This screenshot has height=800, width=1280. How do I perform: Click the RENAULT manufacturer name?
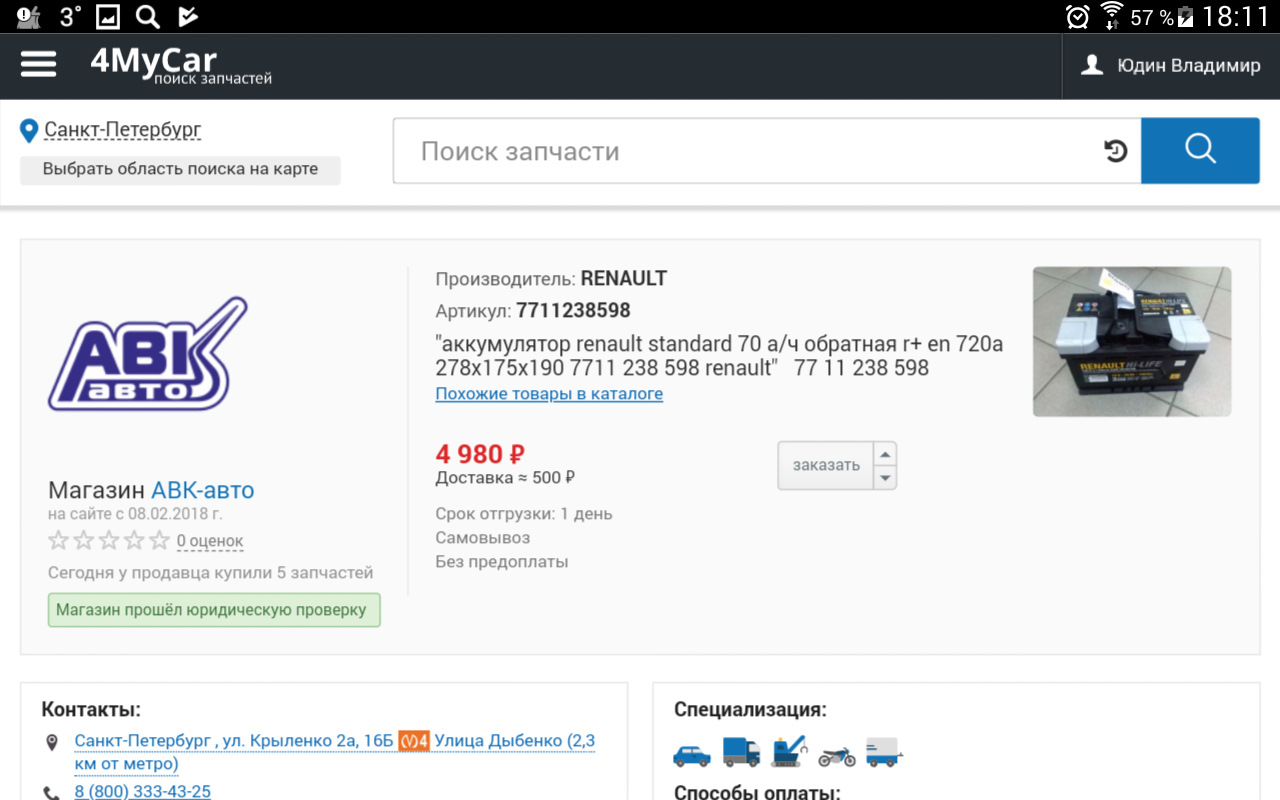click(x=624, y=279)
